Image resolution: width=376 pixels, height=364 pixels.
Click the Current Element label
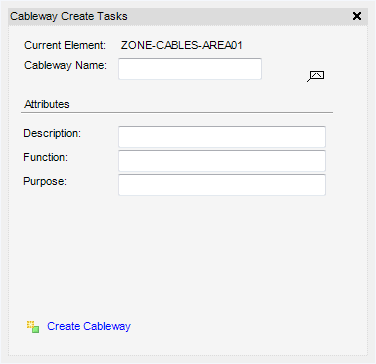pyautogui.click(x=65, y=45)
